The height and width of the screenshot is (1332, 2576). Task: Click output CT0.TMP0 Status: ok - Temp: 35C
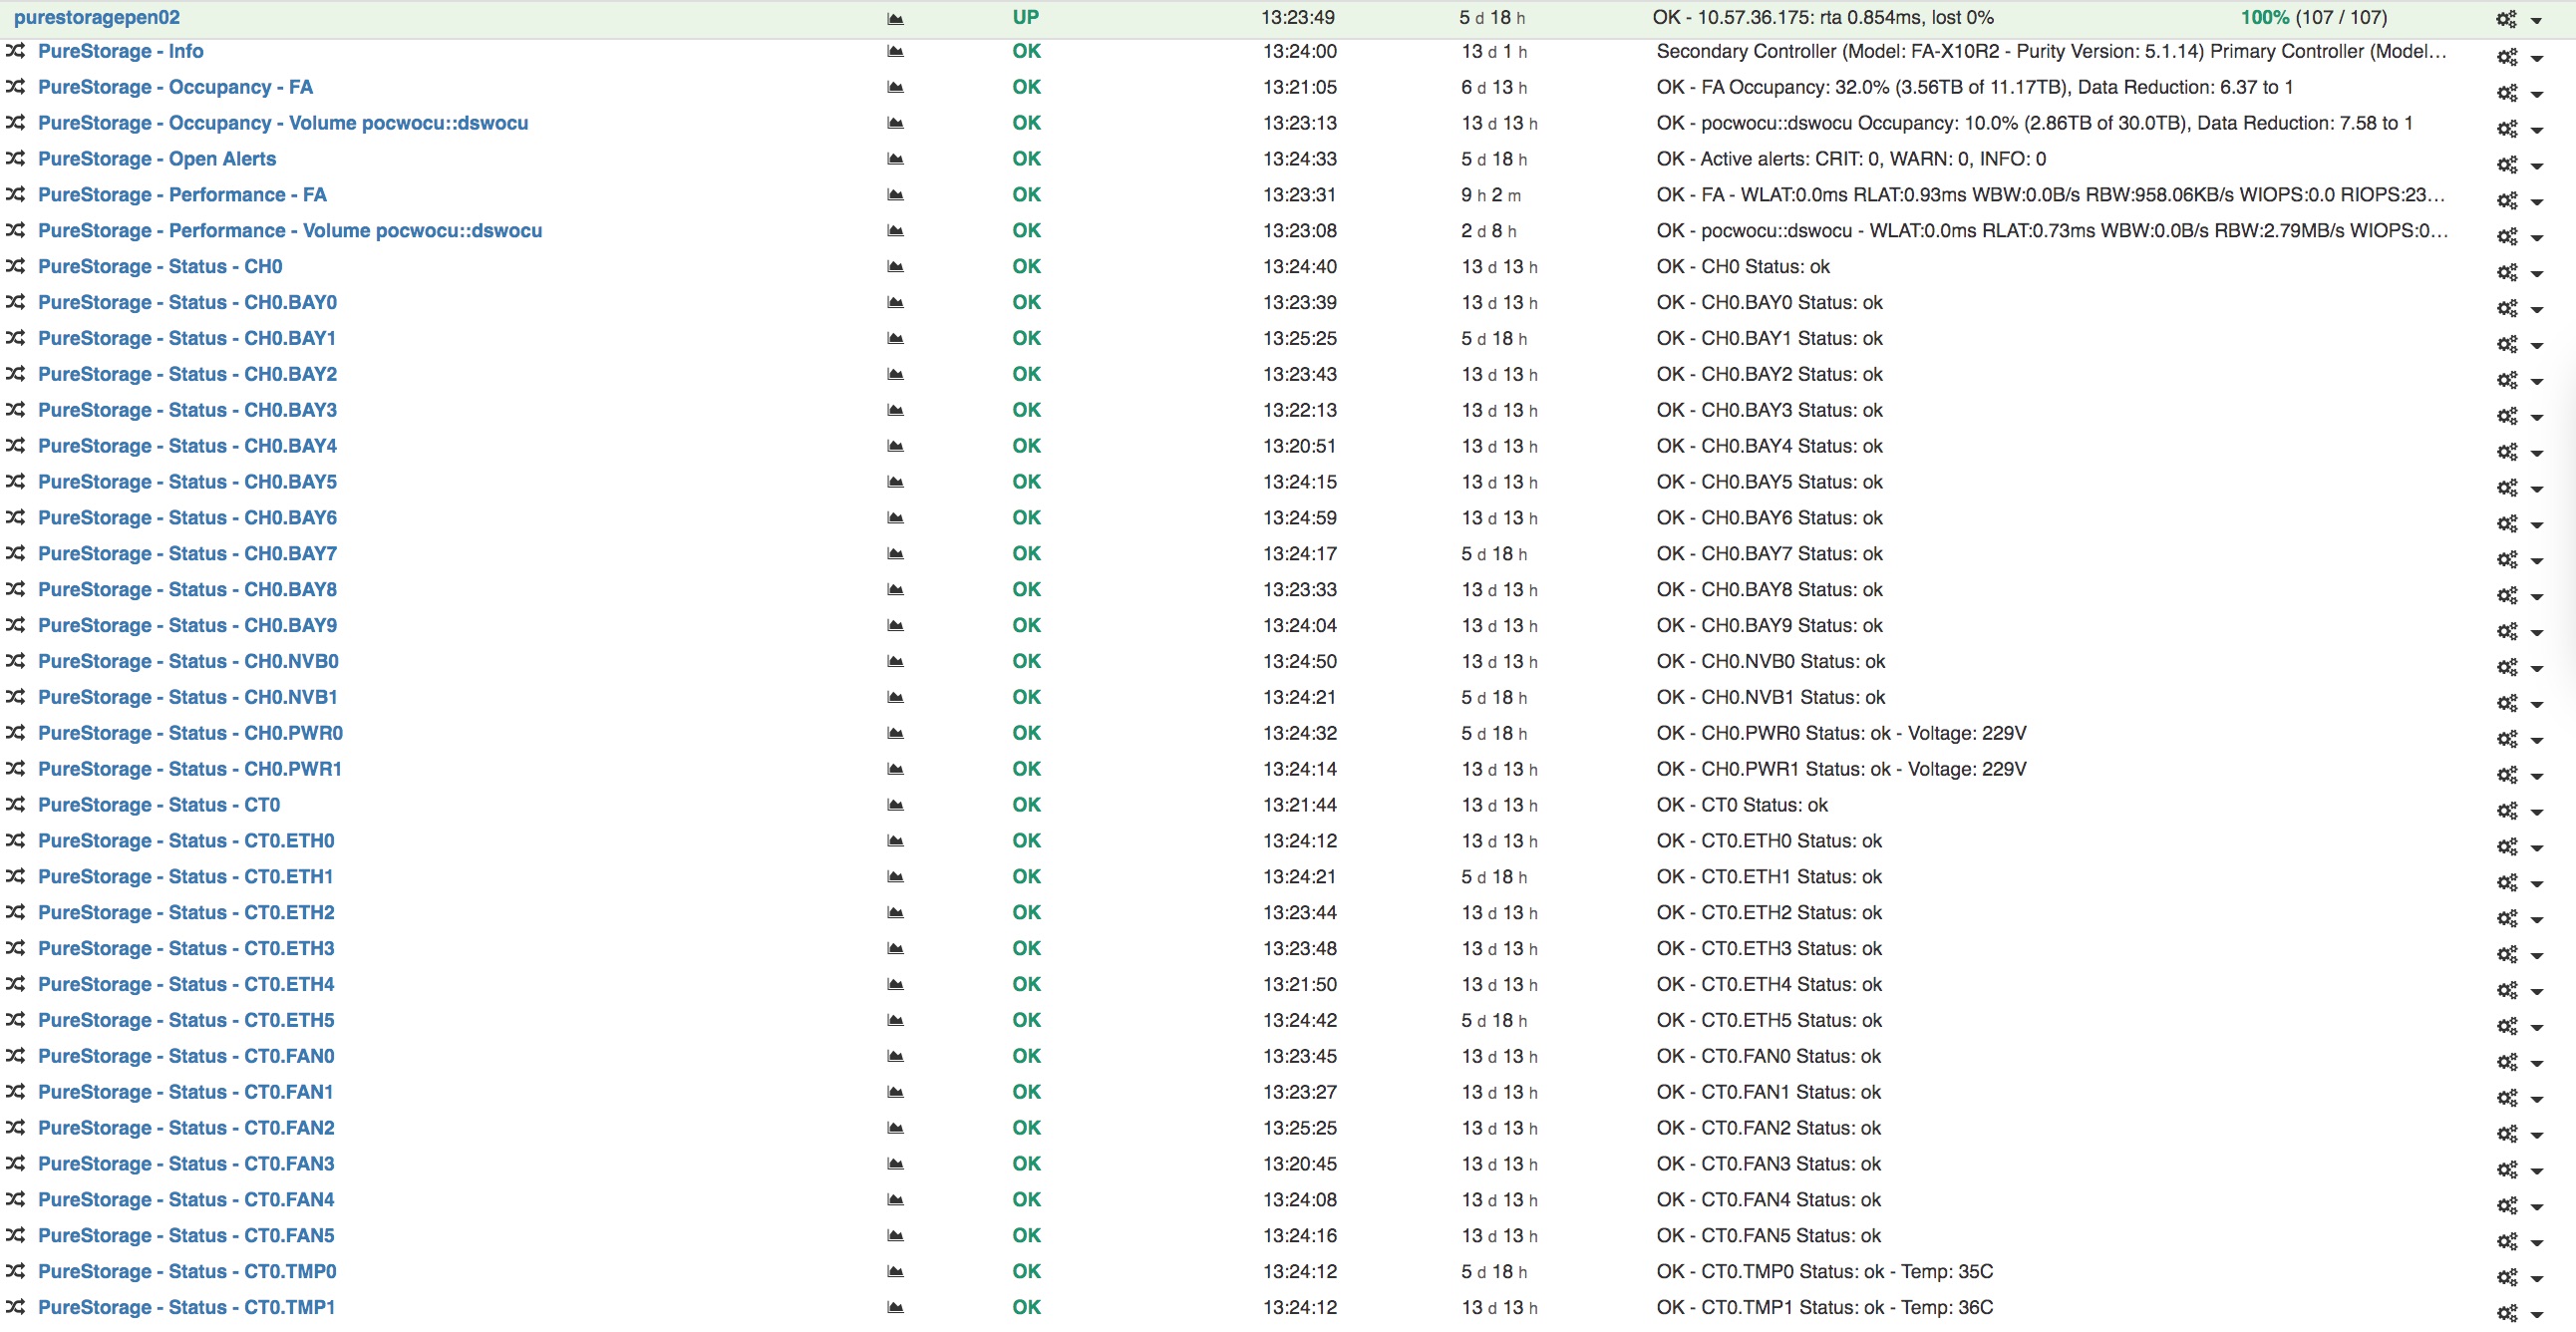[x=1824, y=1271]
